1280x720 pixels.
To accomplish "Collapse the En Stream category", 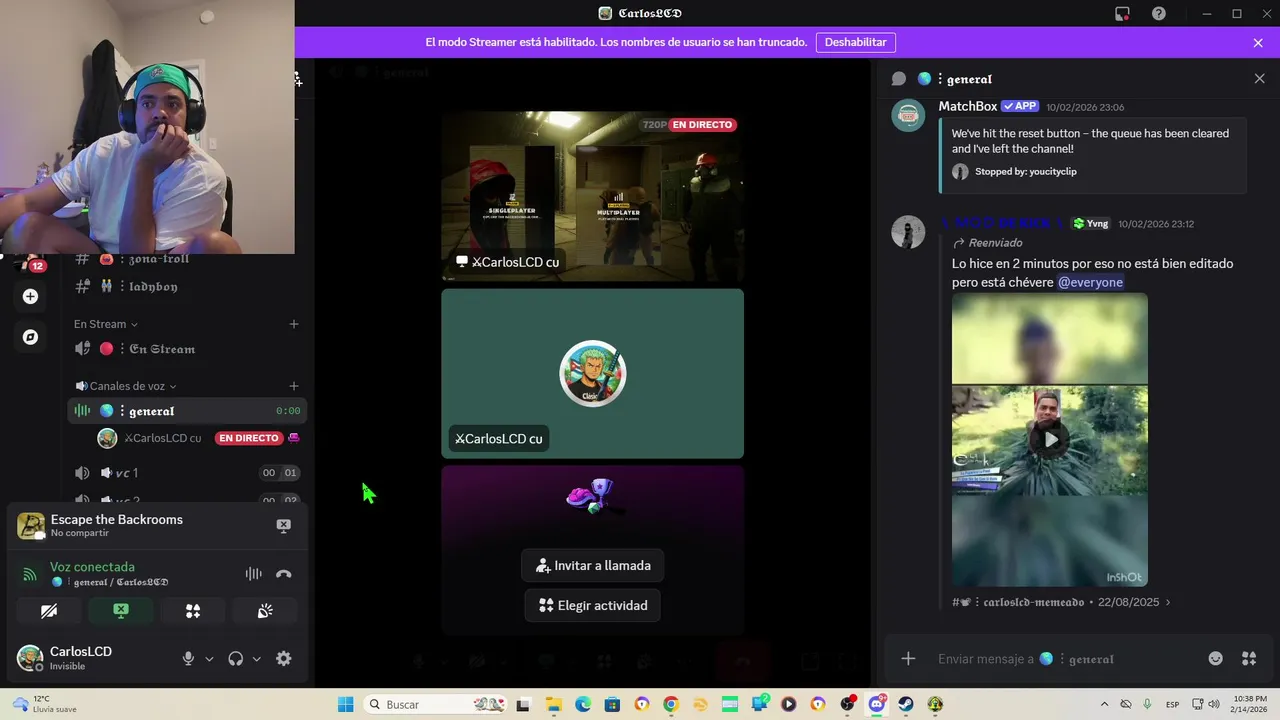I will click(x=105, y=324).
